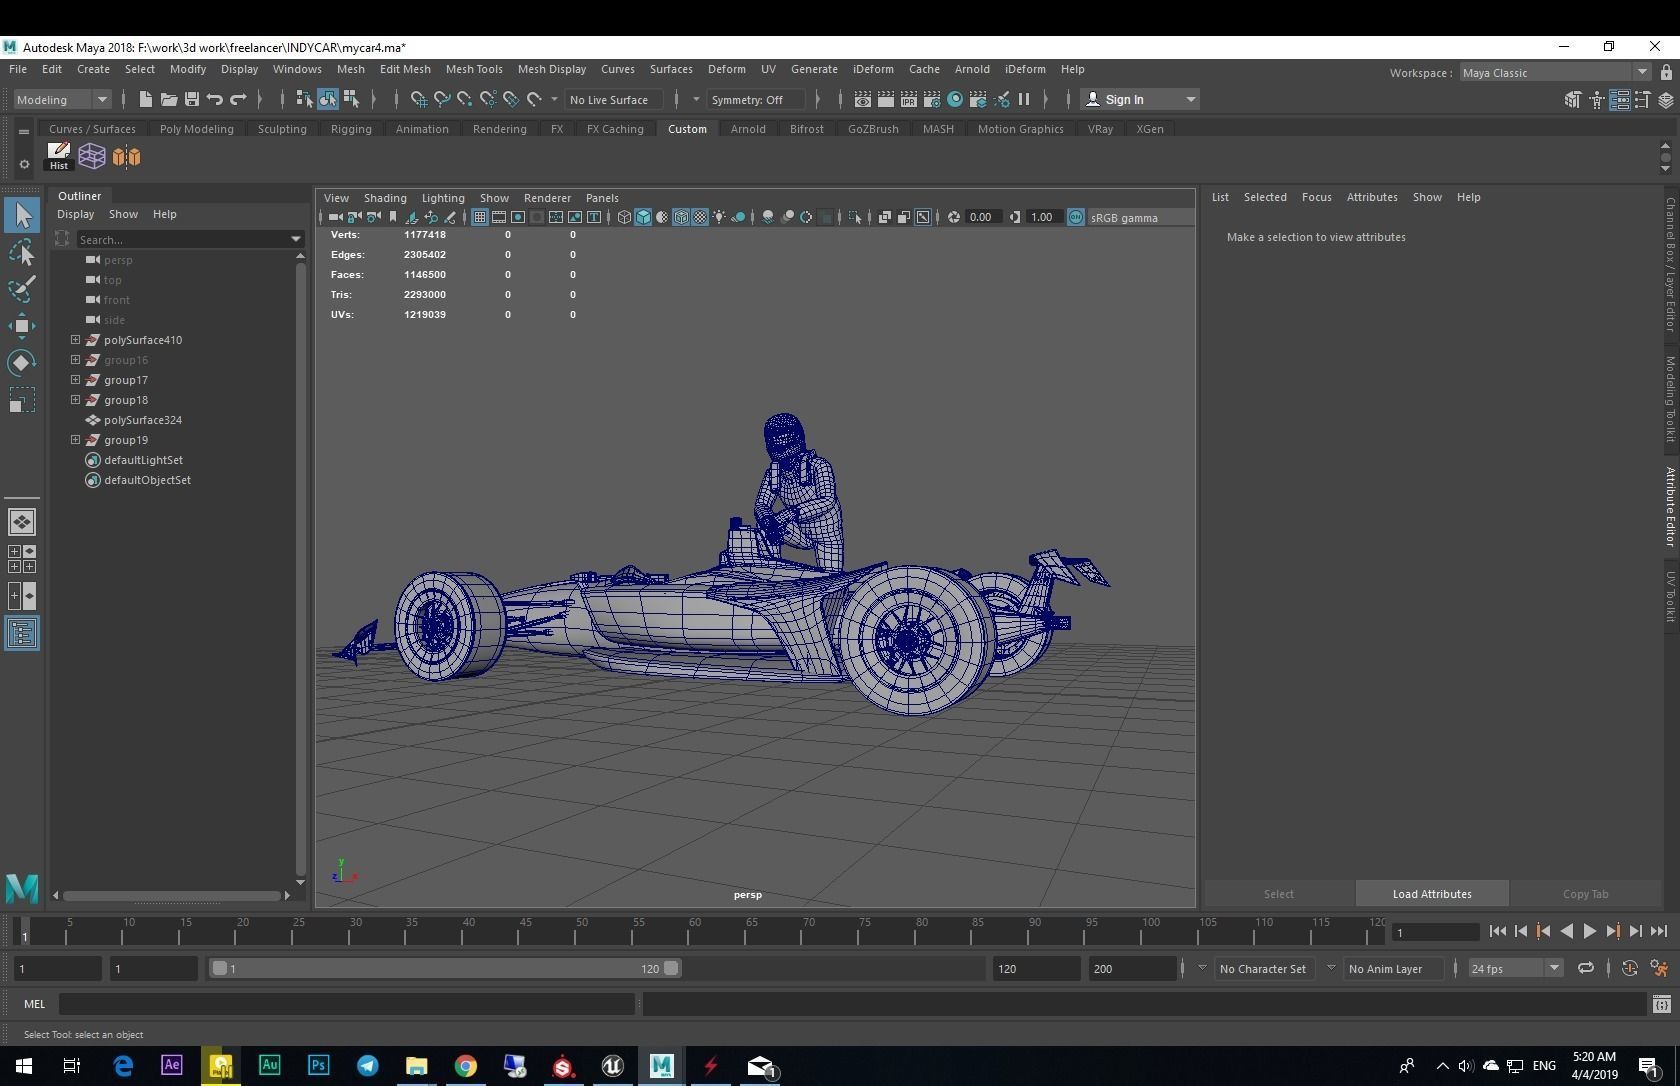Open the Outliner Display menu
This screenshot has width=1680, height=1086.
click(75, 214)
